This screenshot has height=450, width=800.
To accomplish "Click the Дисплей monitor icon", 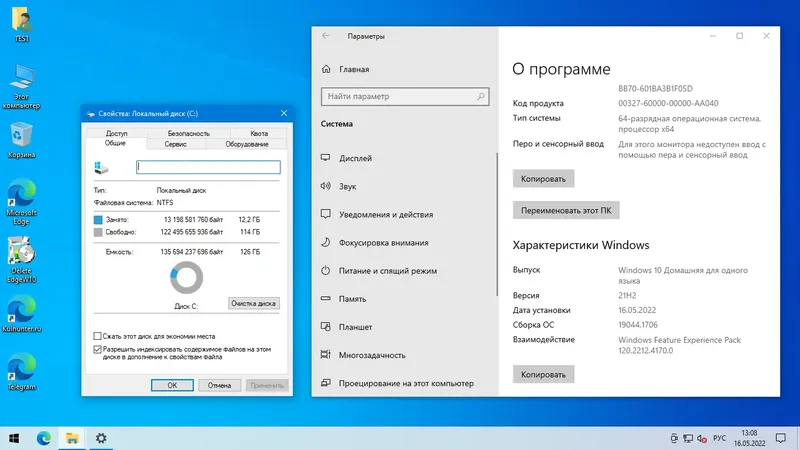I will pos(326,158).
